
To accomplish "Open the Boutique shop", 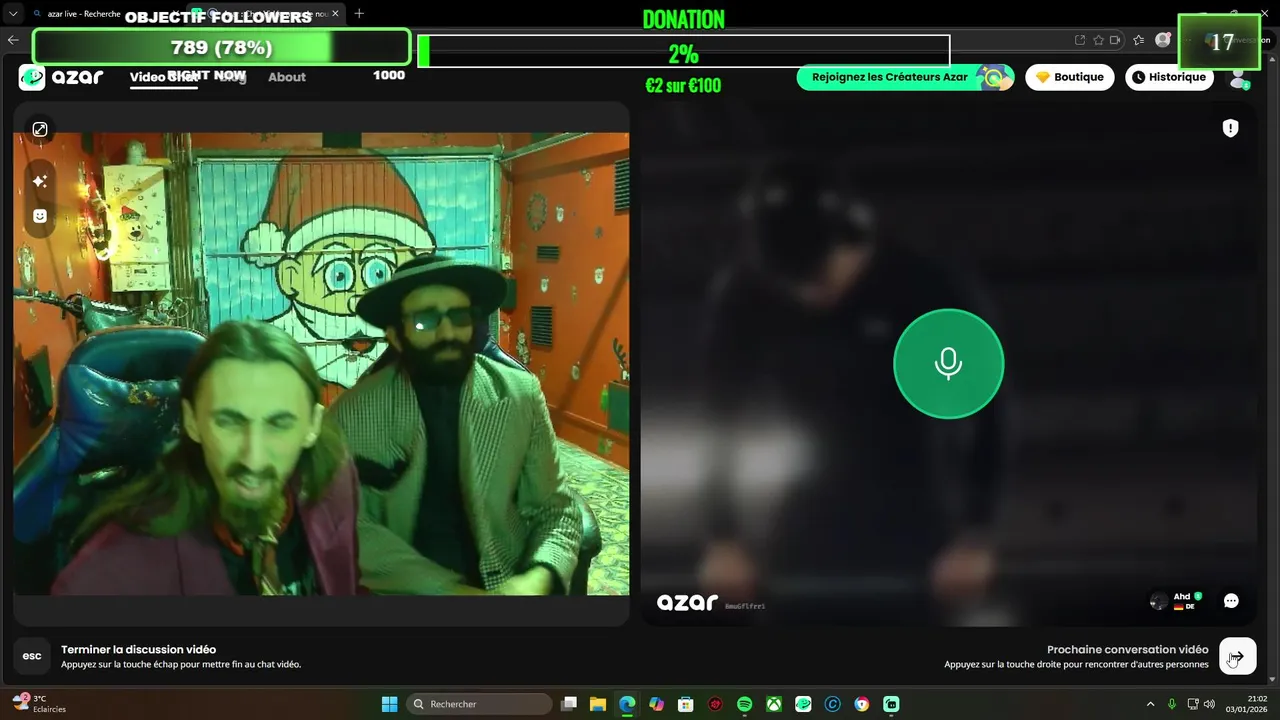I will coord(1069,77).
